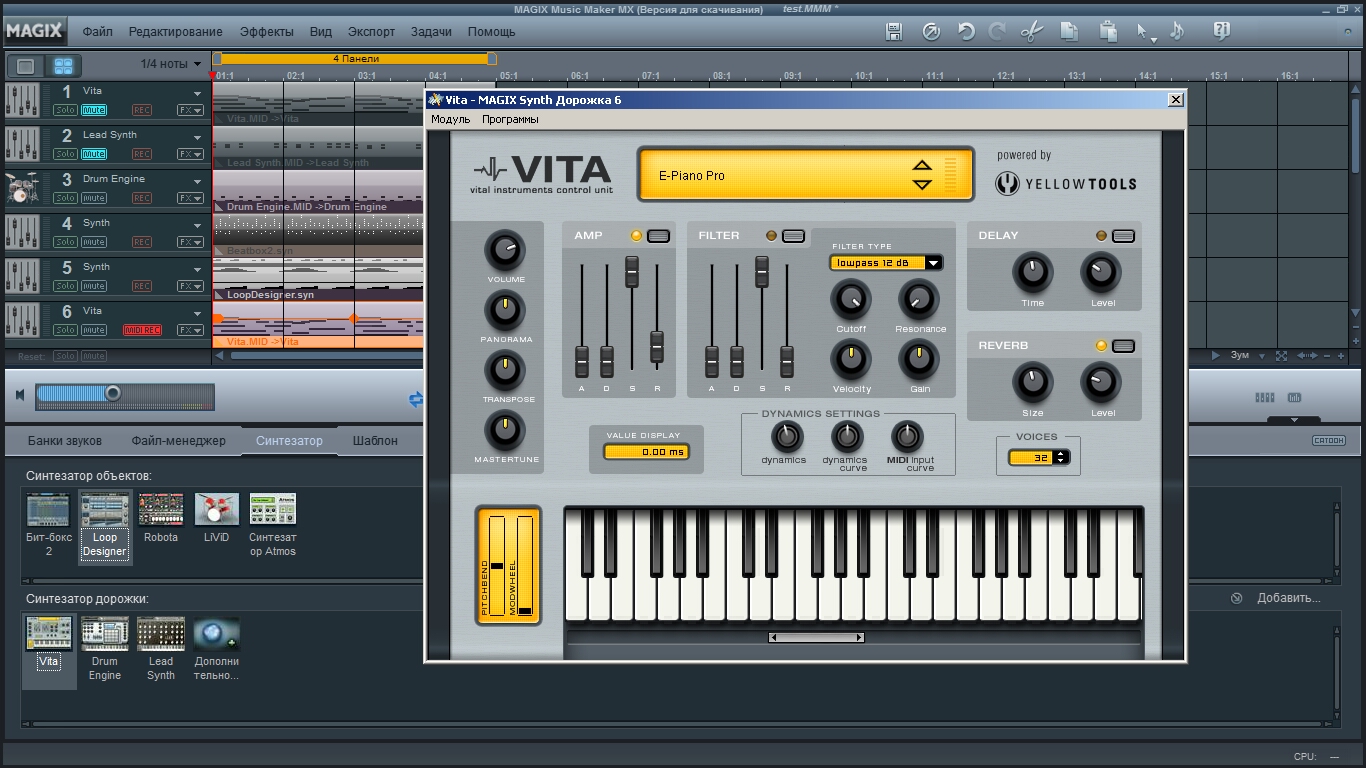Switch to the Шаблон tab
This screenshot has width=1366, height=768.
375,440
